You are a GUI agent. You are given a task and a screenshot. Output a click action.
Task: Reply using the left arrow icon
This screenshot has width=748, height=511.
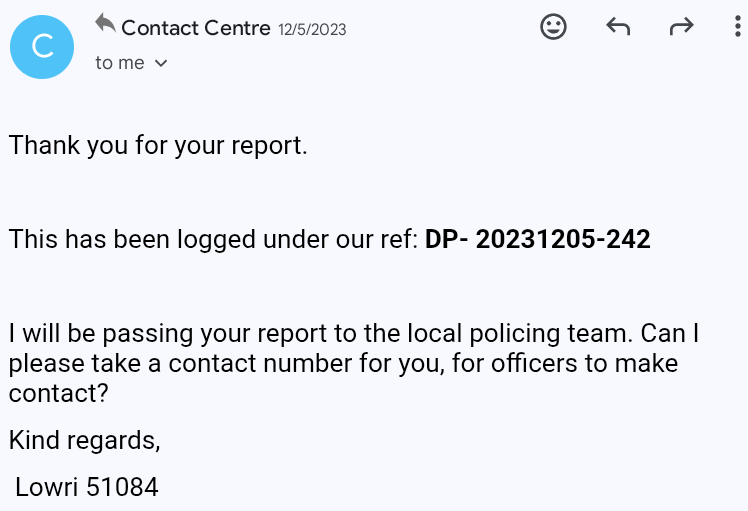618,27
